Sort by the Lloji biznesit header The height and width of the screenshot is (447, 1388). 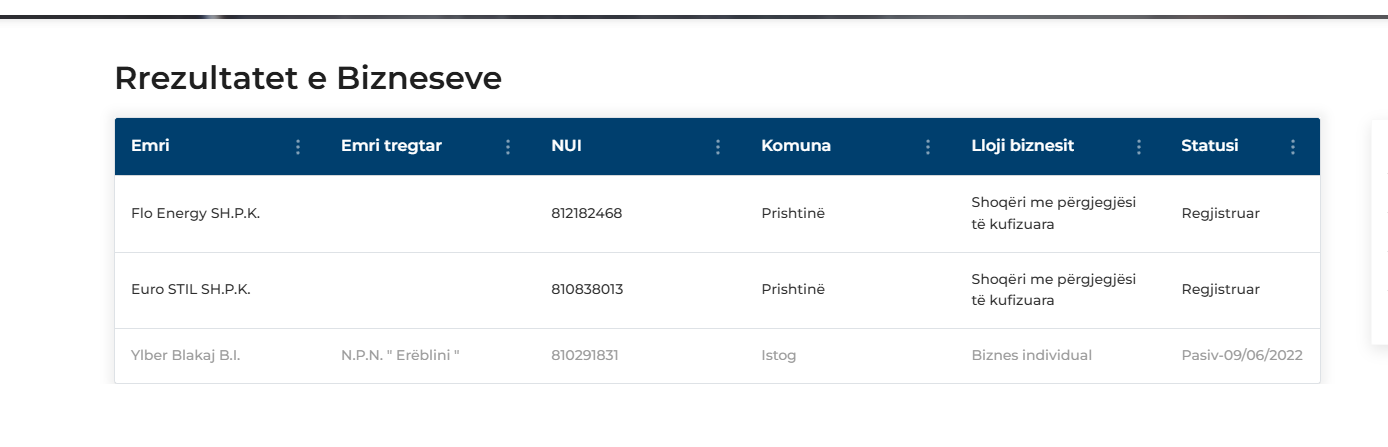1023,146
